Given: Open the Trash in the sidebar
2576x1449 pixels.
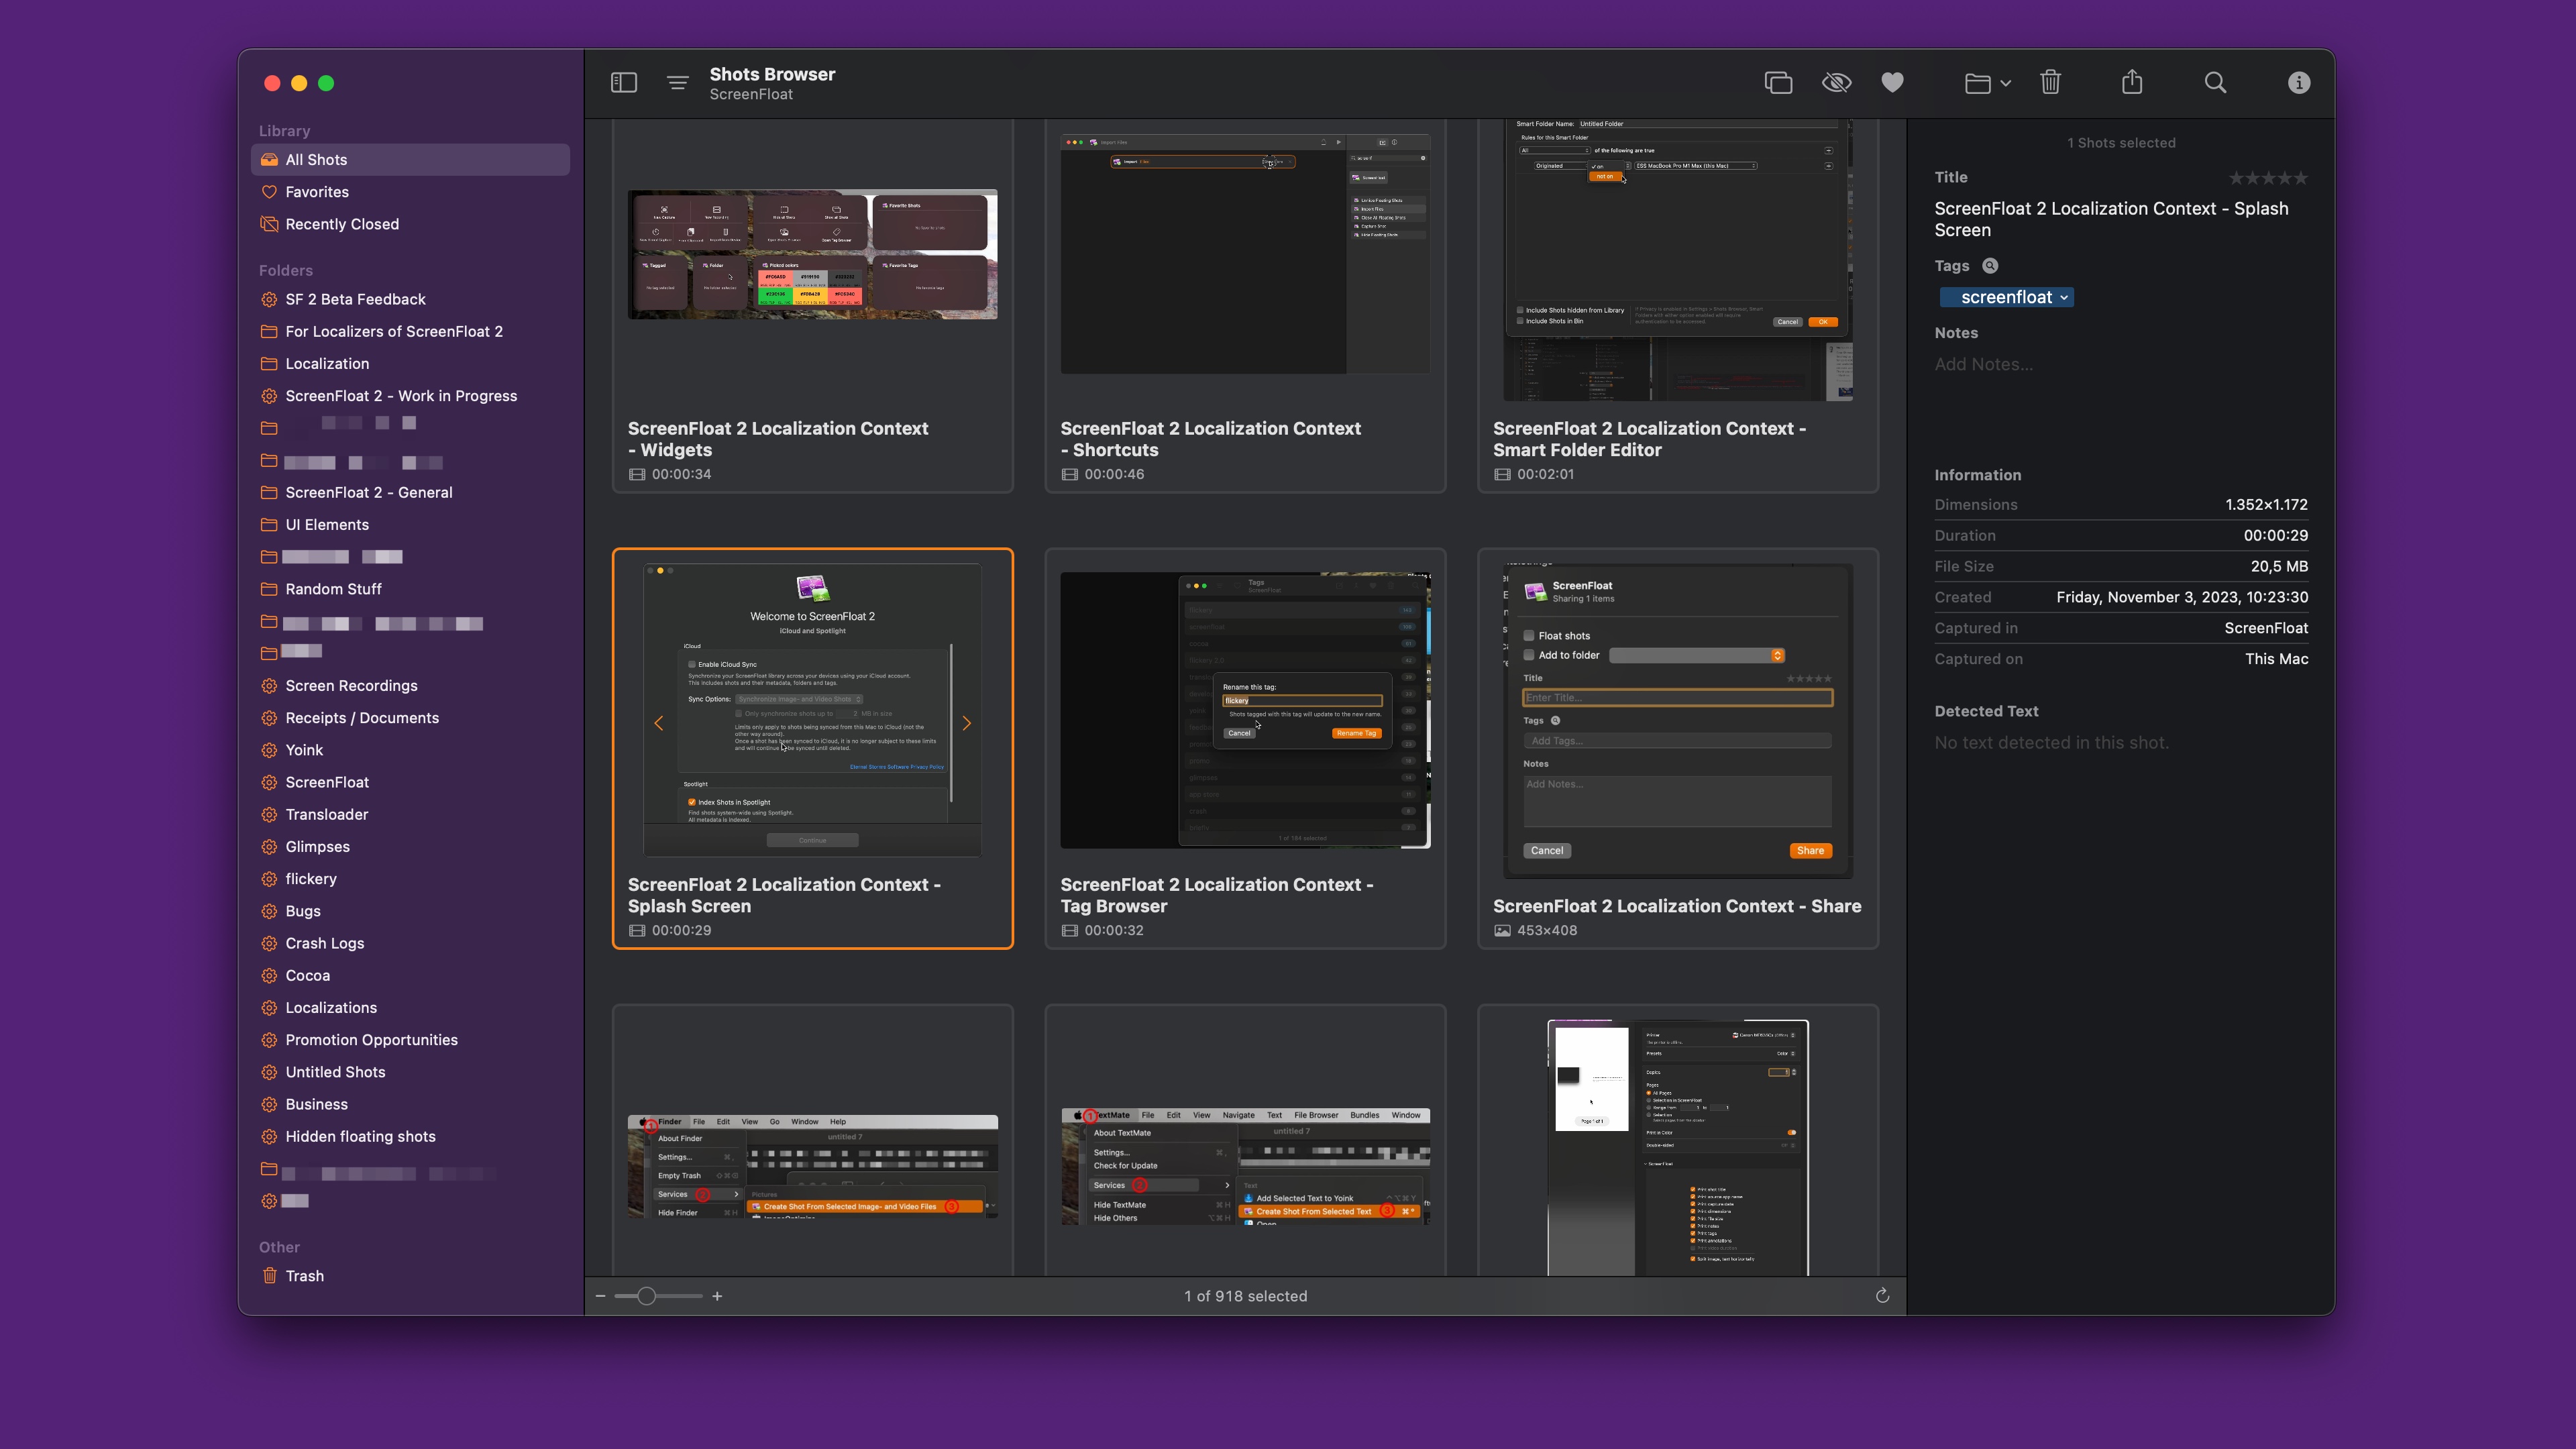Looking at the screenshot, I should [x=304, y=1276].
